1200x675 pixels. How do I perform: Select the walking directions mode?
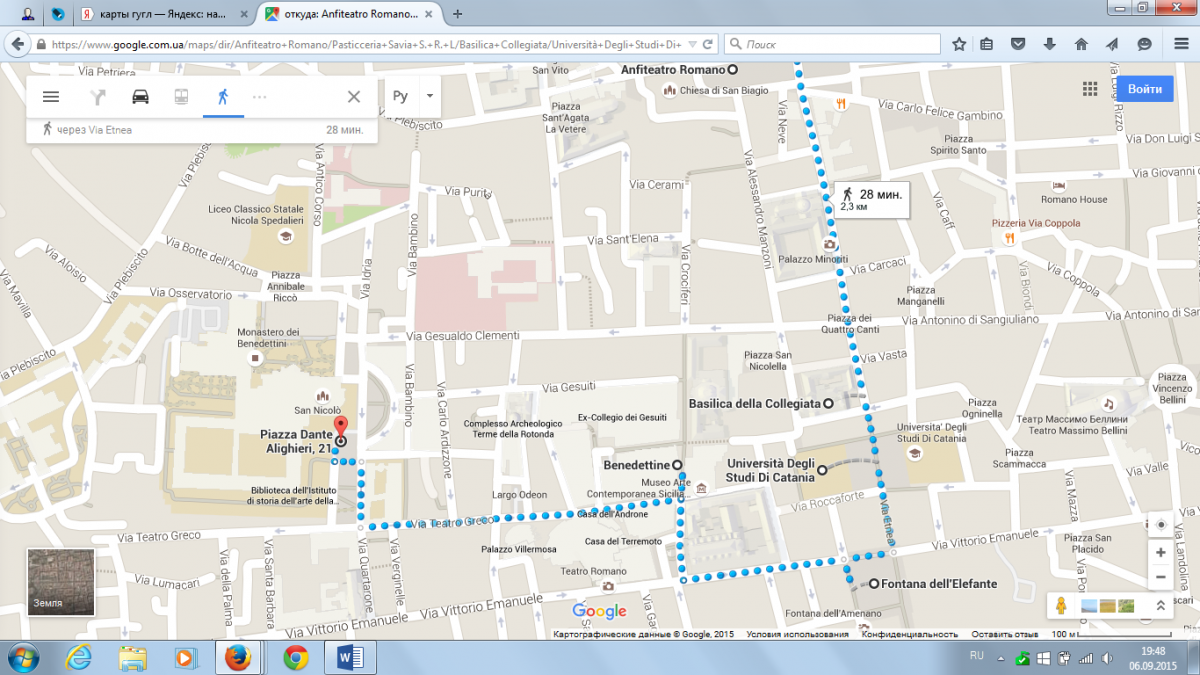tap(223, 97)
